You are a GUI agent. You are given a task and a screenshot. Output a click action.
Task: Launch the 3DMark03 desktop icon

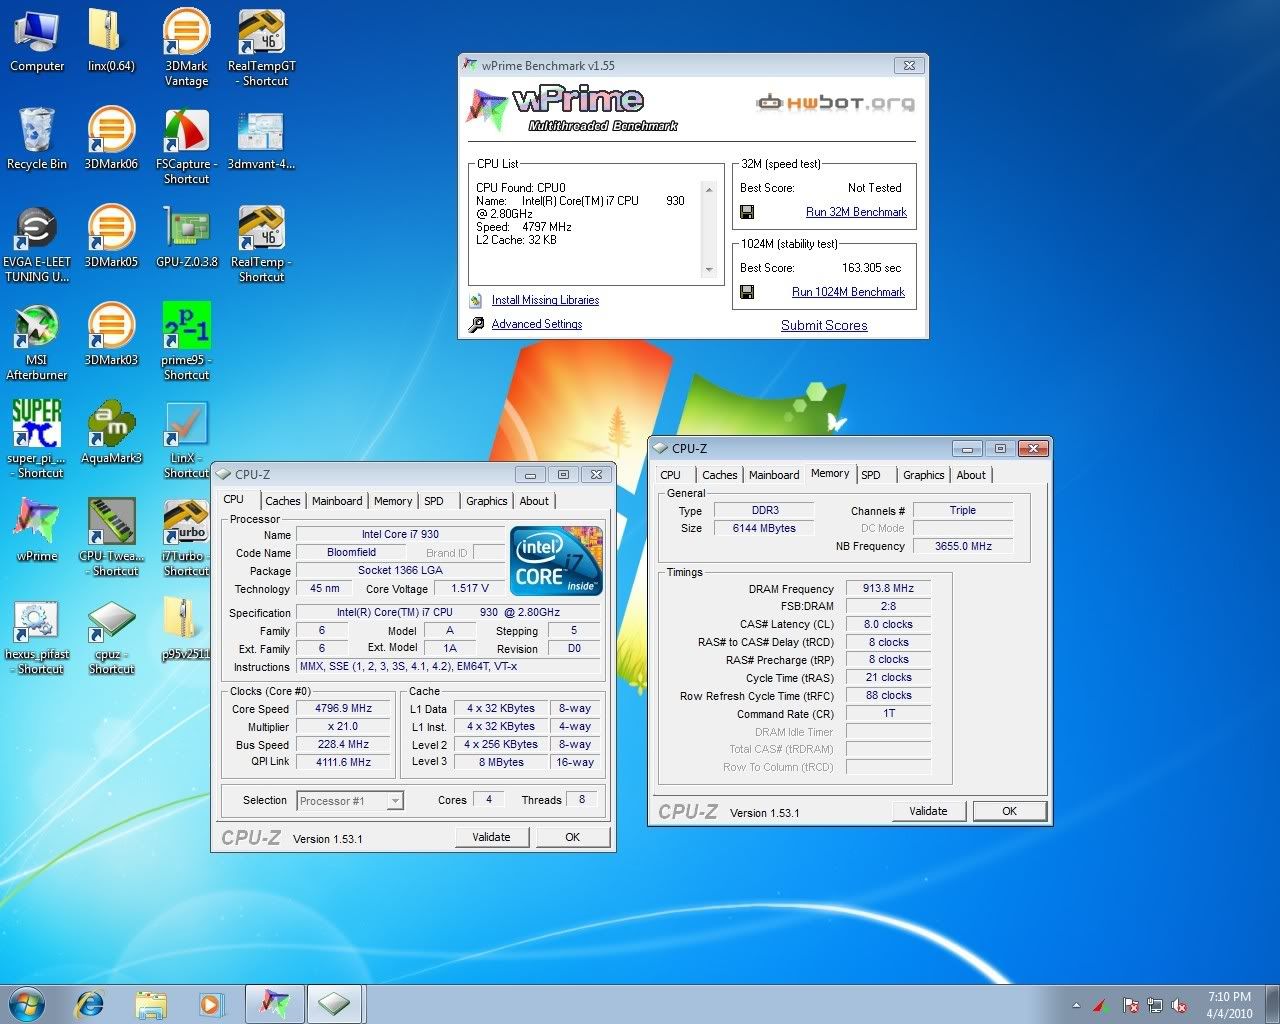click(111, 335)
